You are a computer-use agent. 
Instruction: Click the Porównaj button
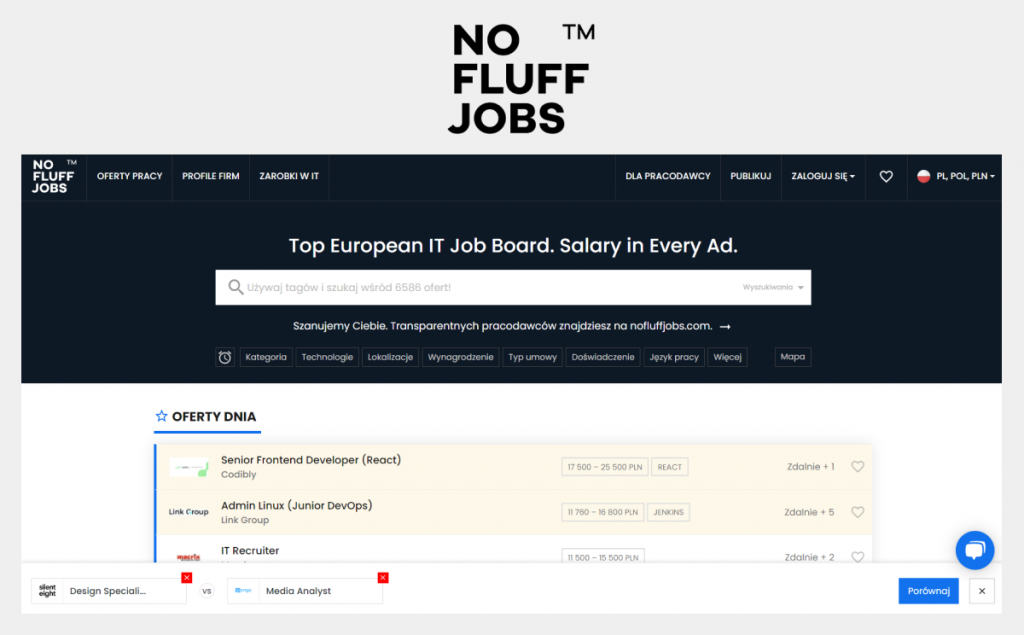point(928,591)
